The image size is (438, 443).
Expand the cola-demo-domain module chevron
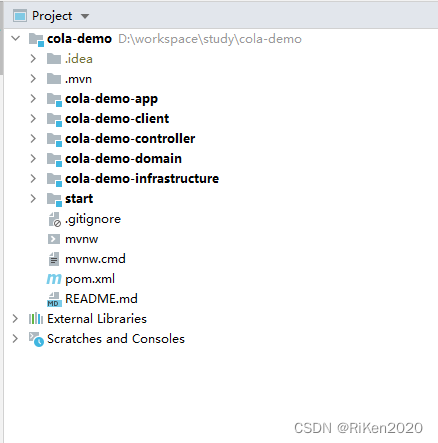33,158
